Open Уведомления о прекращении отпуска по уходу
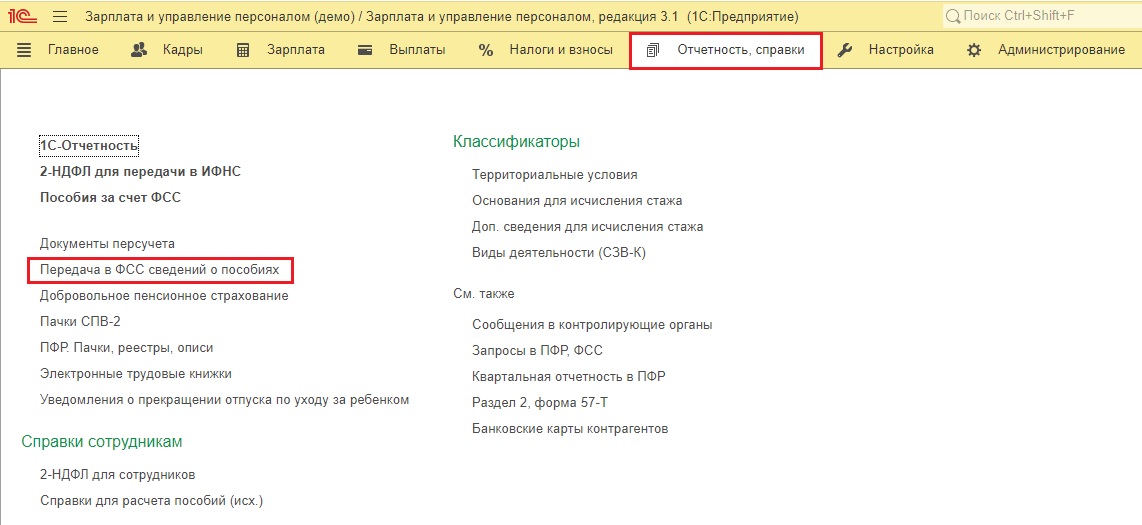 click(224, 400)
